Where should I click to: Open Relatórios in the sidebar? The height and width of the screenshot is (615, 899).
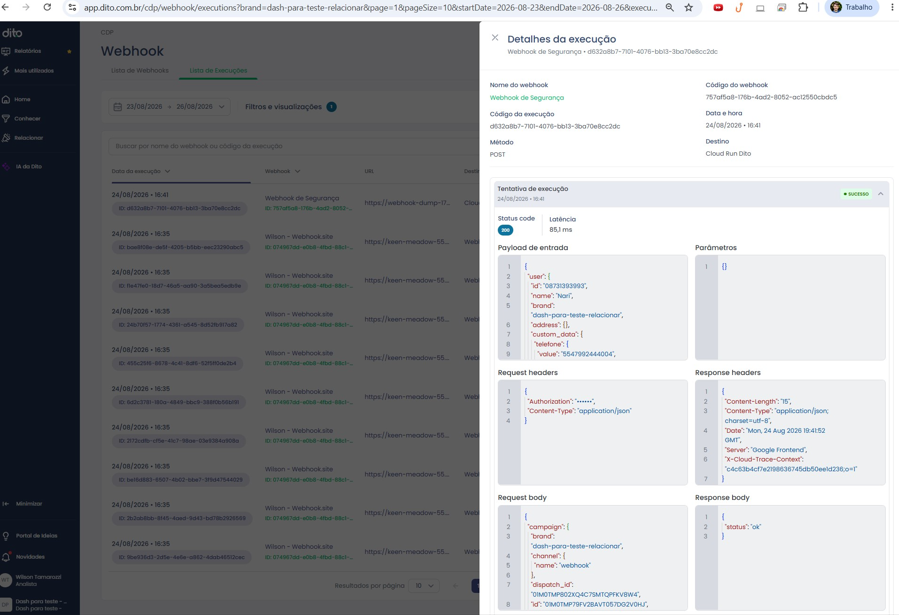click(x=28, y=51)
